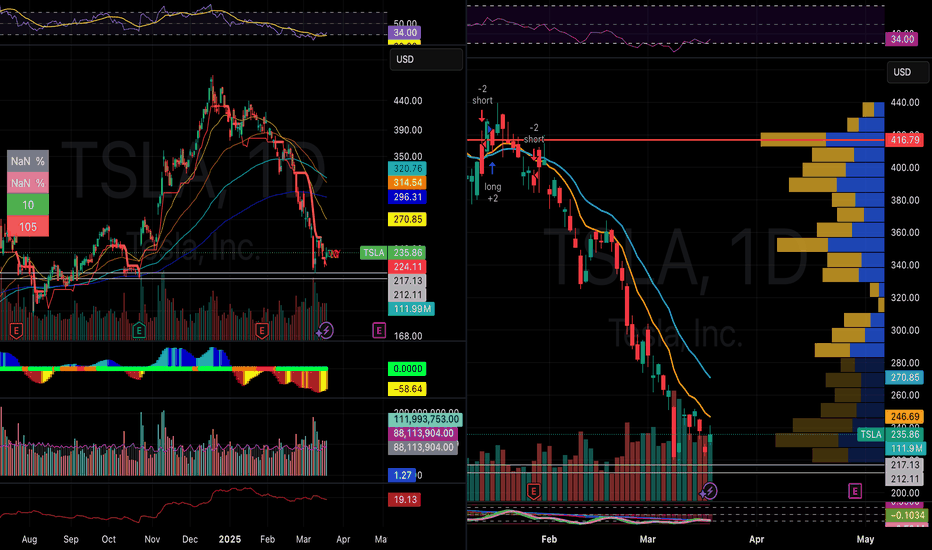Click the 2025 year label on time axis
Viewport: 932px width, 550px height.
click(229, 539)
